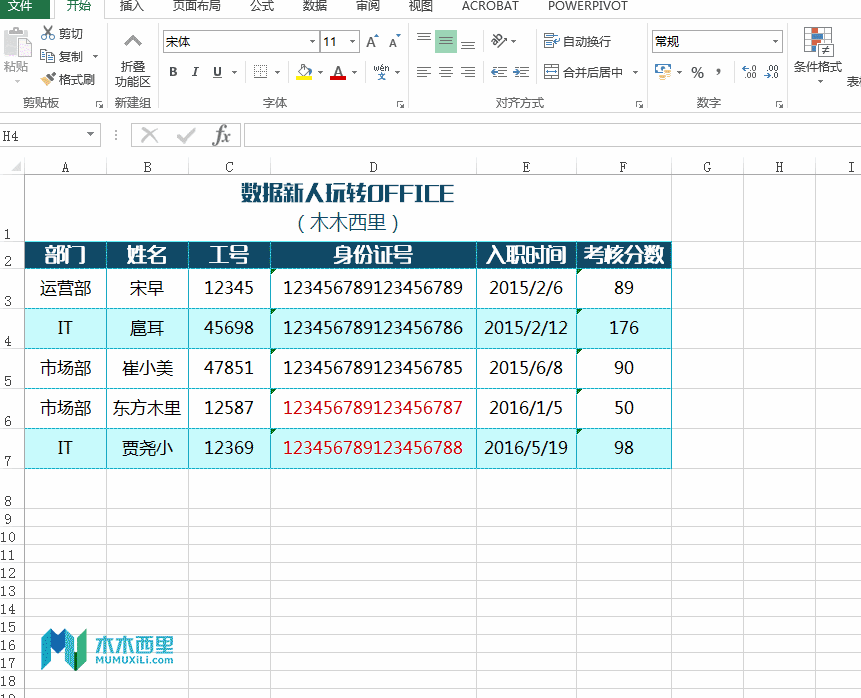This screenshot has width=861, height=698.
Task: Switch to the 审阅 Review tab
Action: click(367, 6)
